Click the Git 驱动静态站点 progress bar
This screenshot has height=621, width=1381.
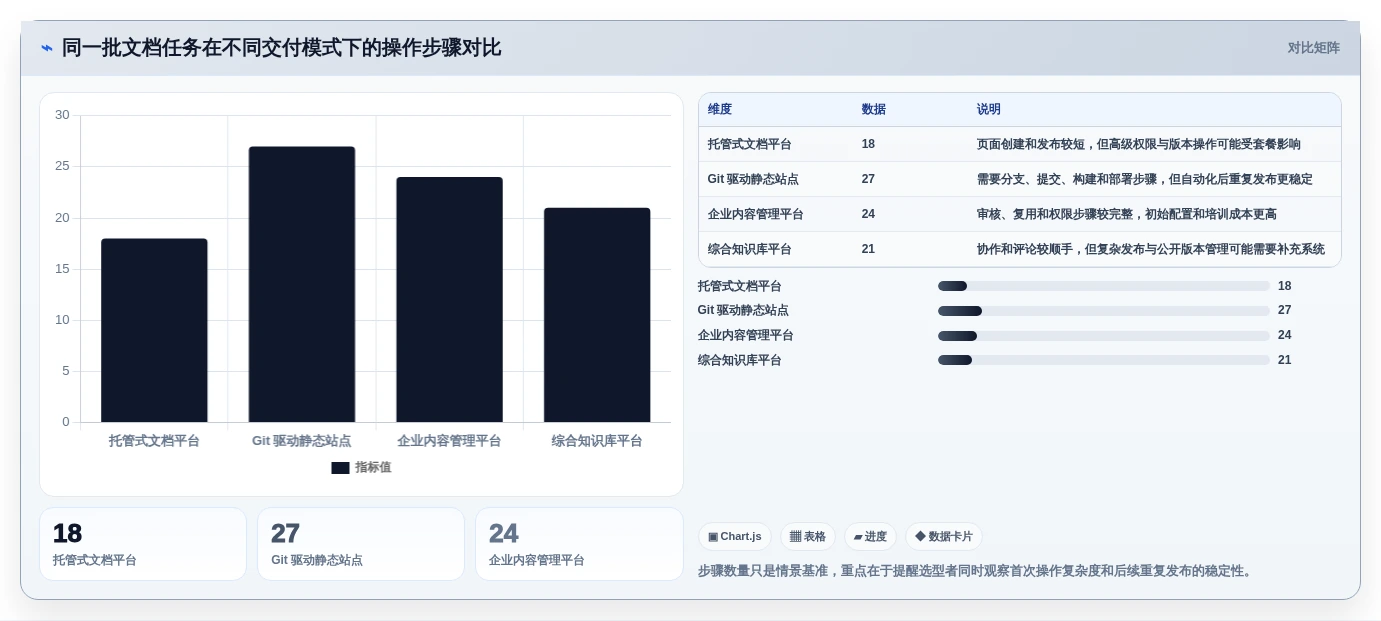pos(1104,311)
